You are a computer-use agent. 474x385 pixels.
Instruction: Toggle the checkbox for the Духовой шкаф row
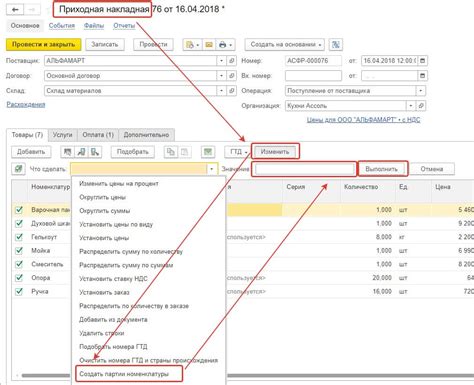tap(19, 223)
